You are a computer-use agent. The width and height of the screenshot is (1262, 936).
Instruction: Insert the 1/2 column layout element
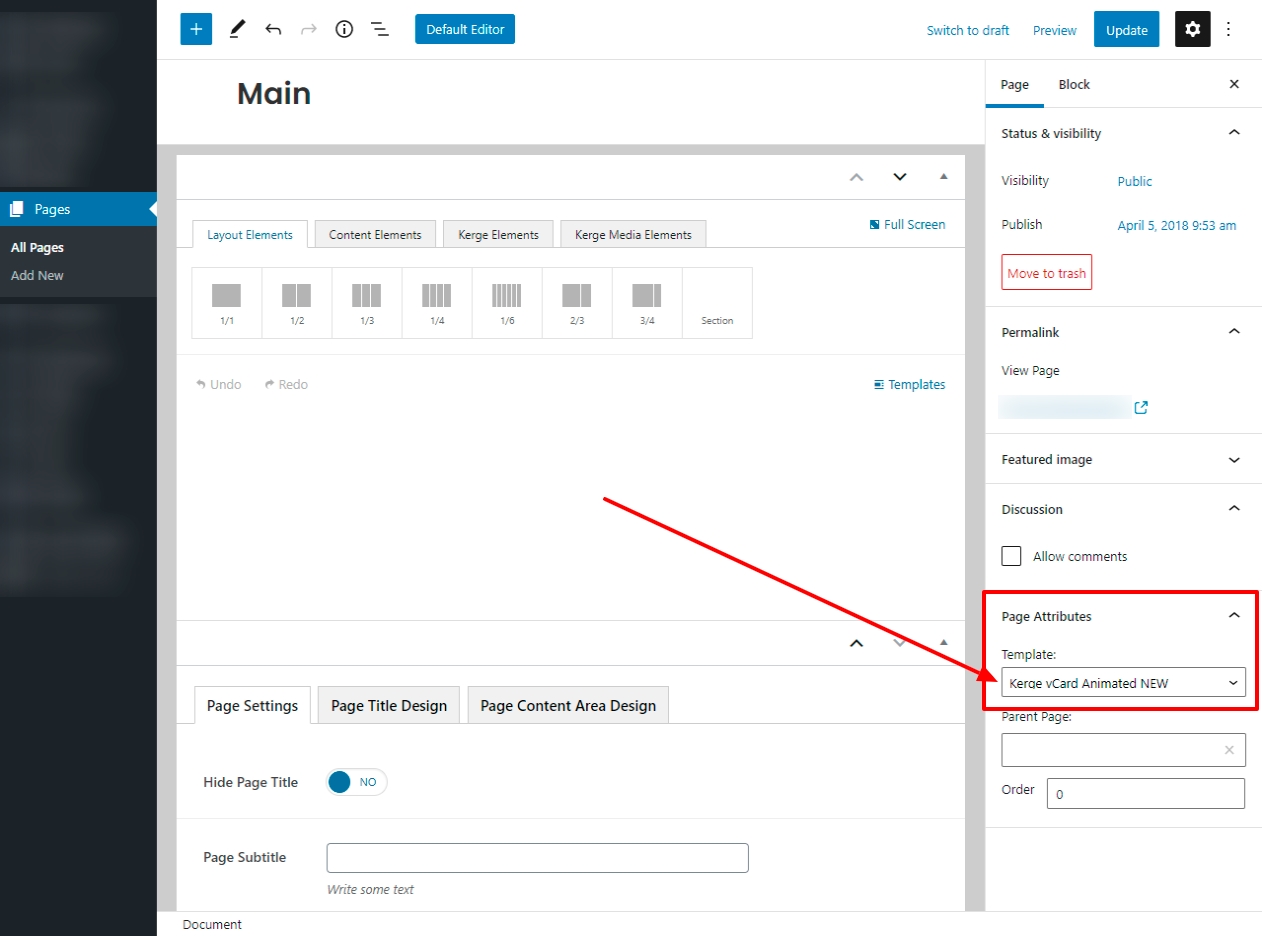(296, 302)
